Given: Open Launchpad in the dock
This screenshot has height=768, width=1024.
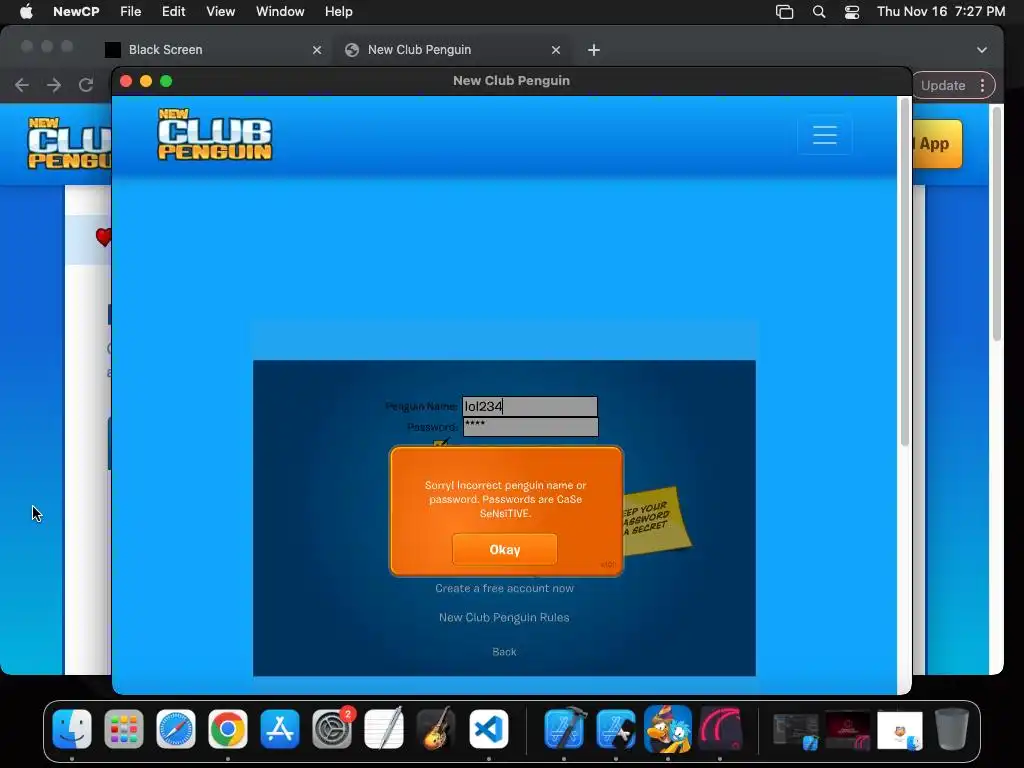Looking at the screenshot, I should coord(123,729).
